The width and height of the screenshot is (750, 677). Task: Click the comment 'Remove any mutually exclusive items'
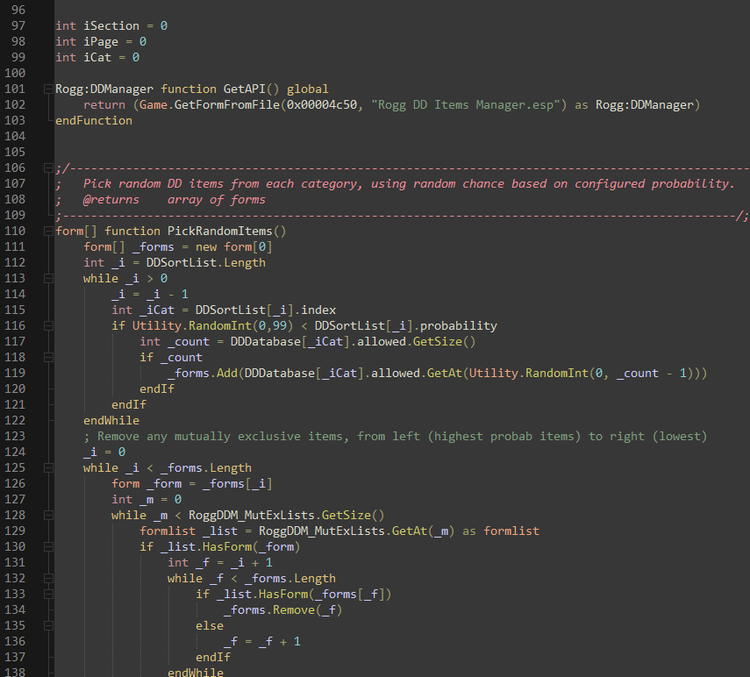click(x=221, y=436)
